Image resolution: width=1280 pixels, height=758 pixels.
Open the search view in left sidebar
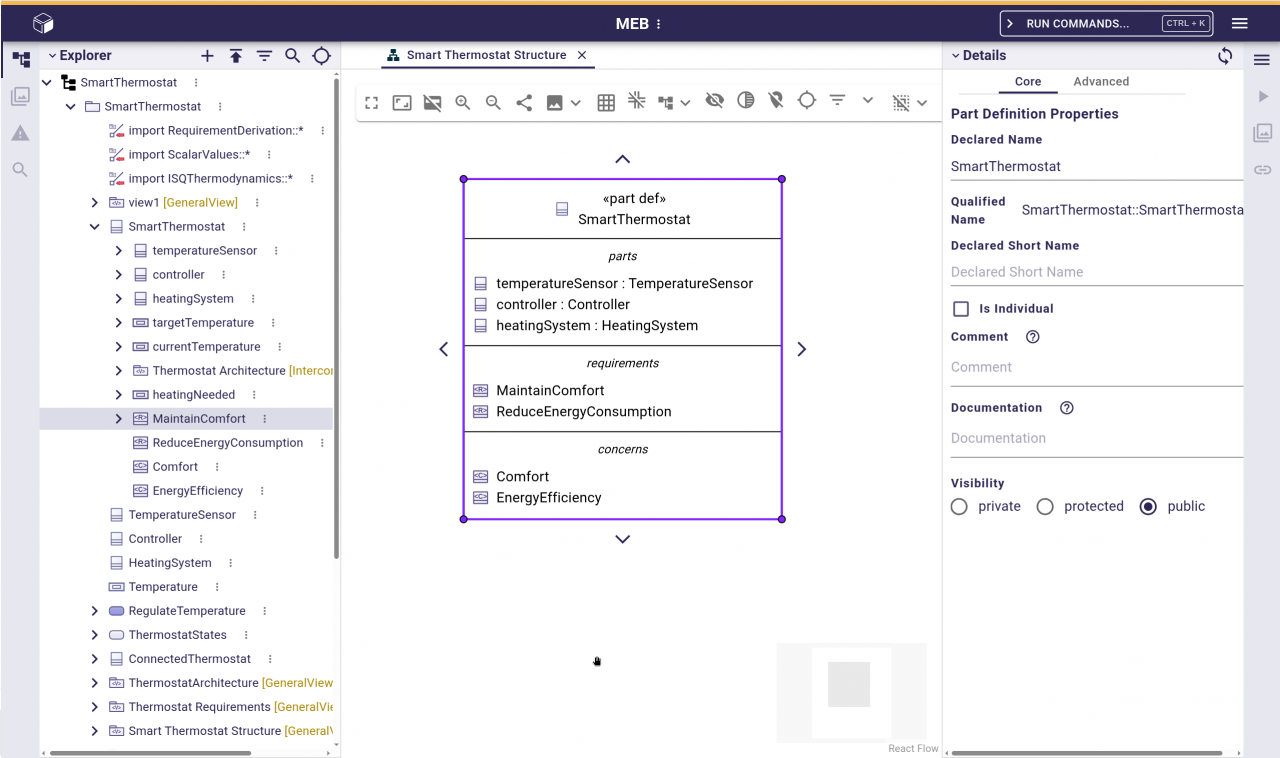pyautogui.click(x=20, y=170)
